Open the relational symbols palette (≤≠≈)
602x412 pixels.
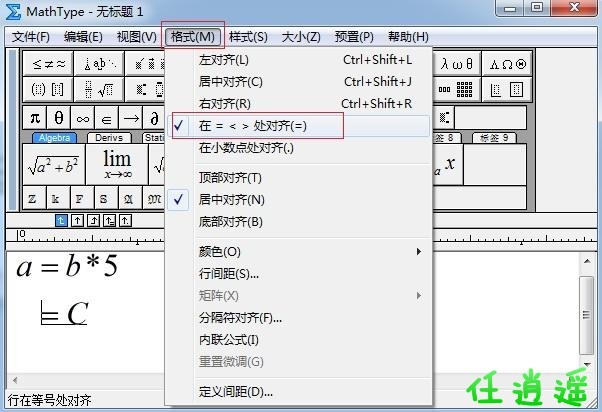(x=48, y=64)
